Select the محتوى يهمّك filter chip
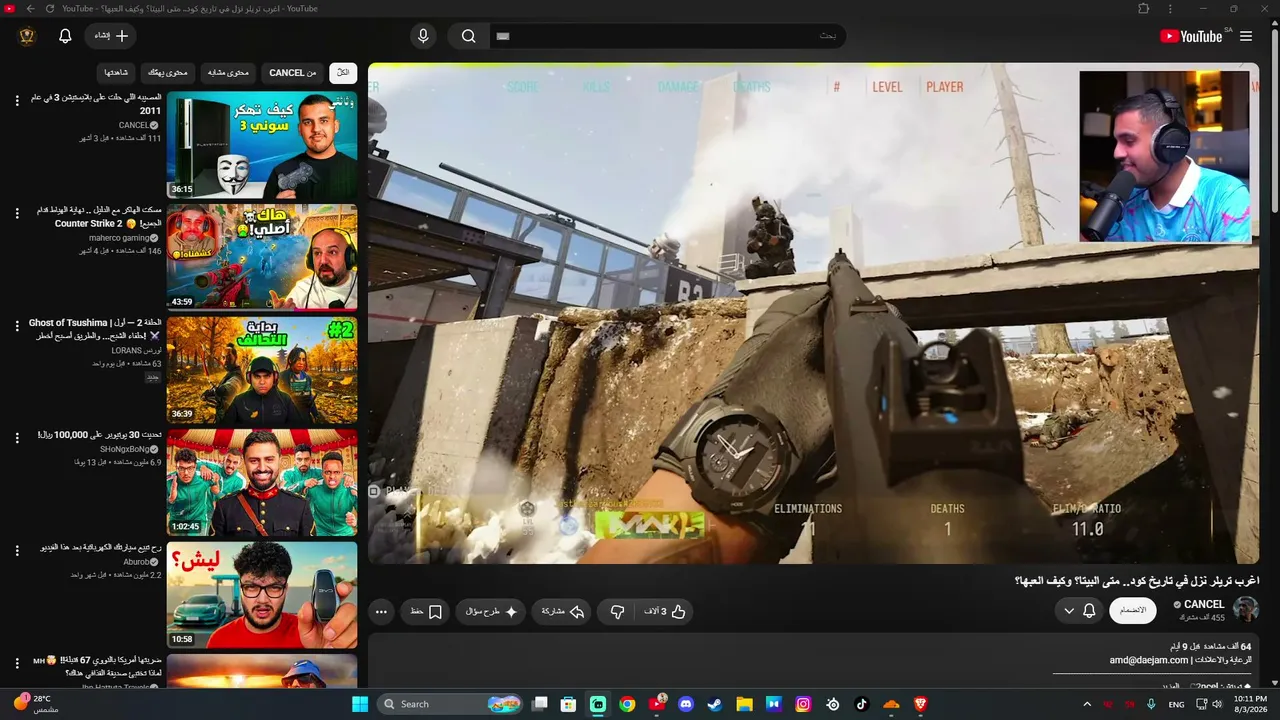 [x=168, y=73]
